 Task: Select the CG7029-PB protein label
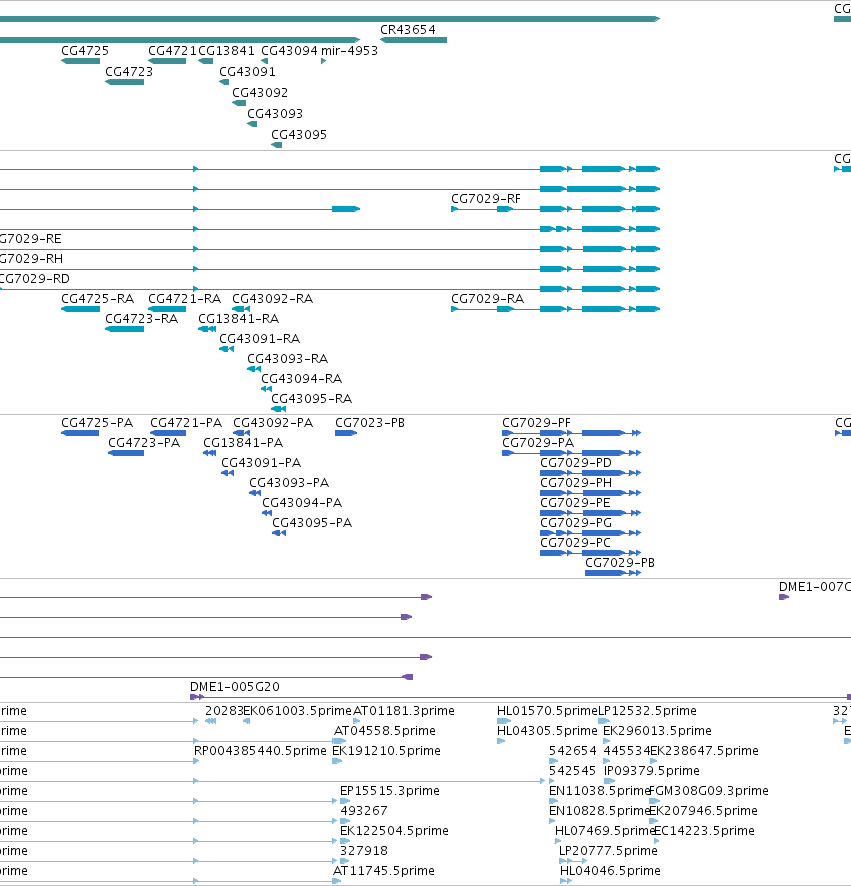click(620, 563)
